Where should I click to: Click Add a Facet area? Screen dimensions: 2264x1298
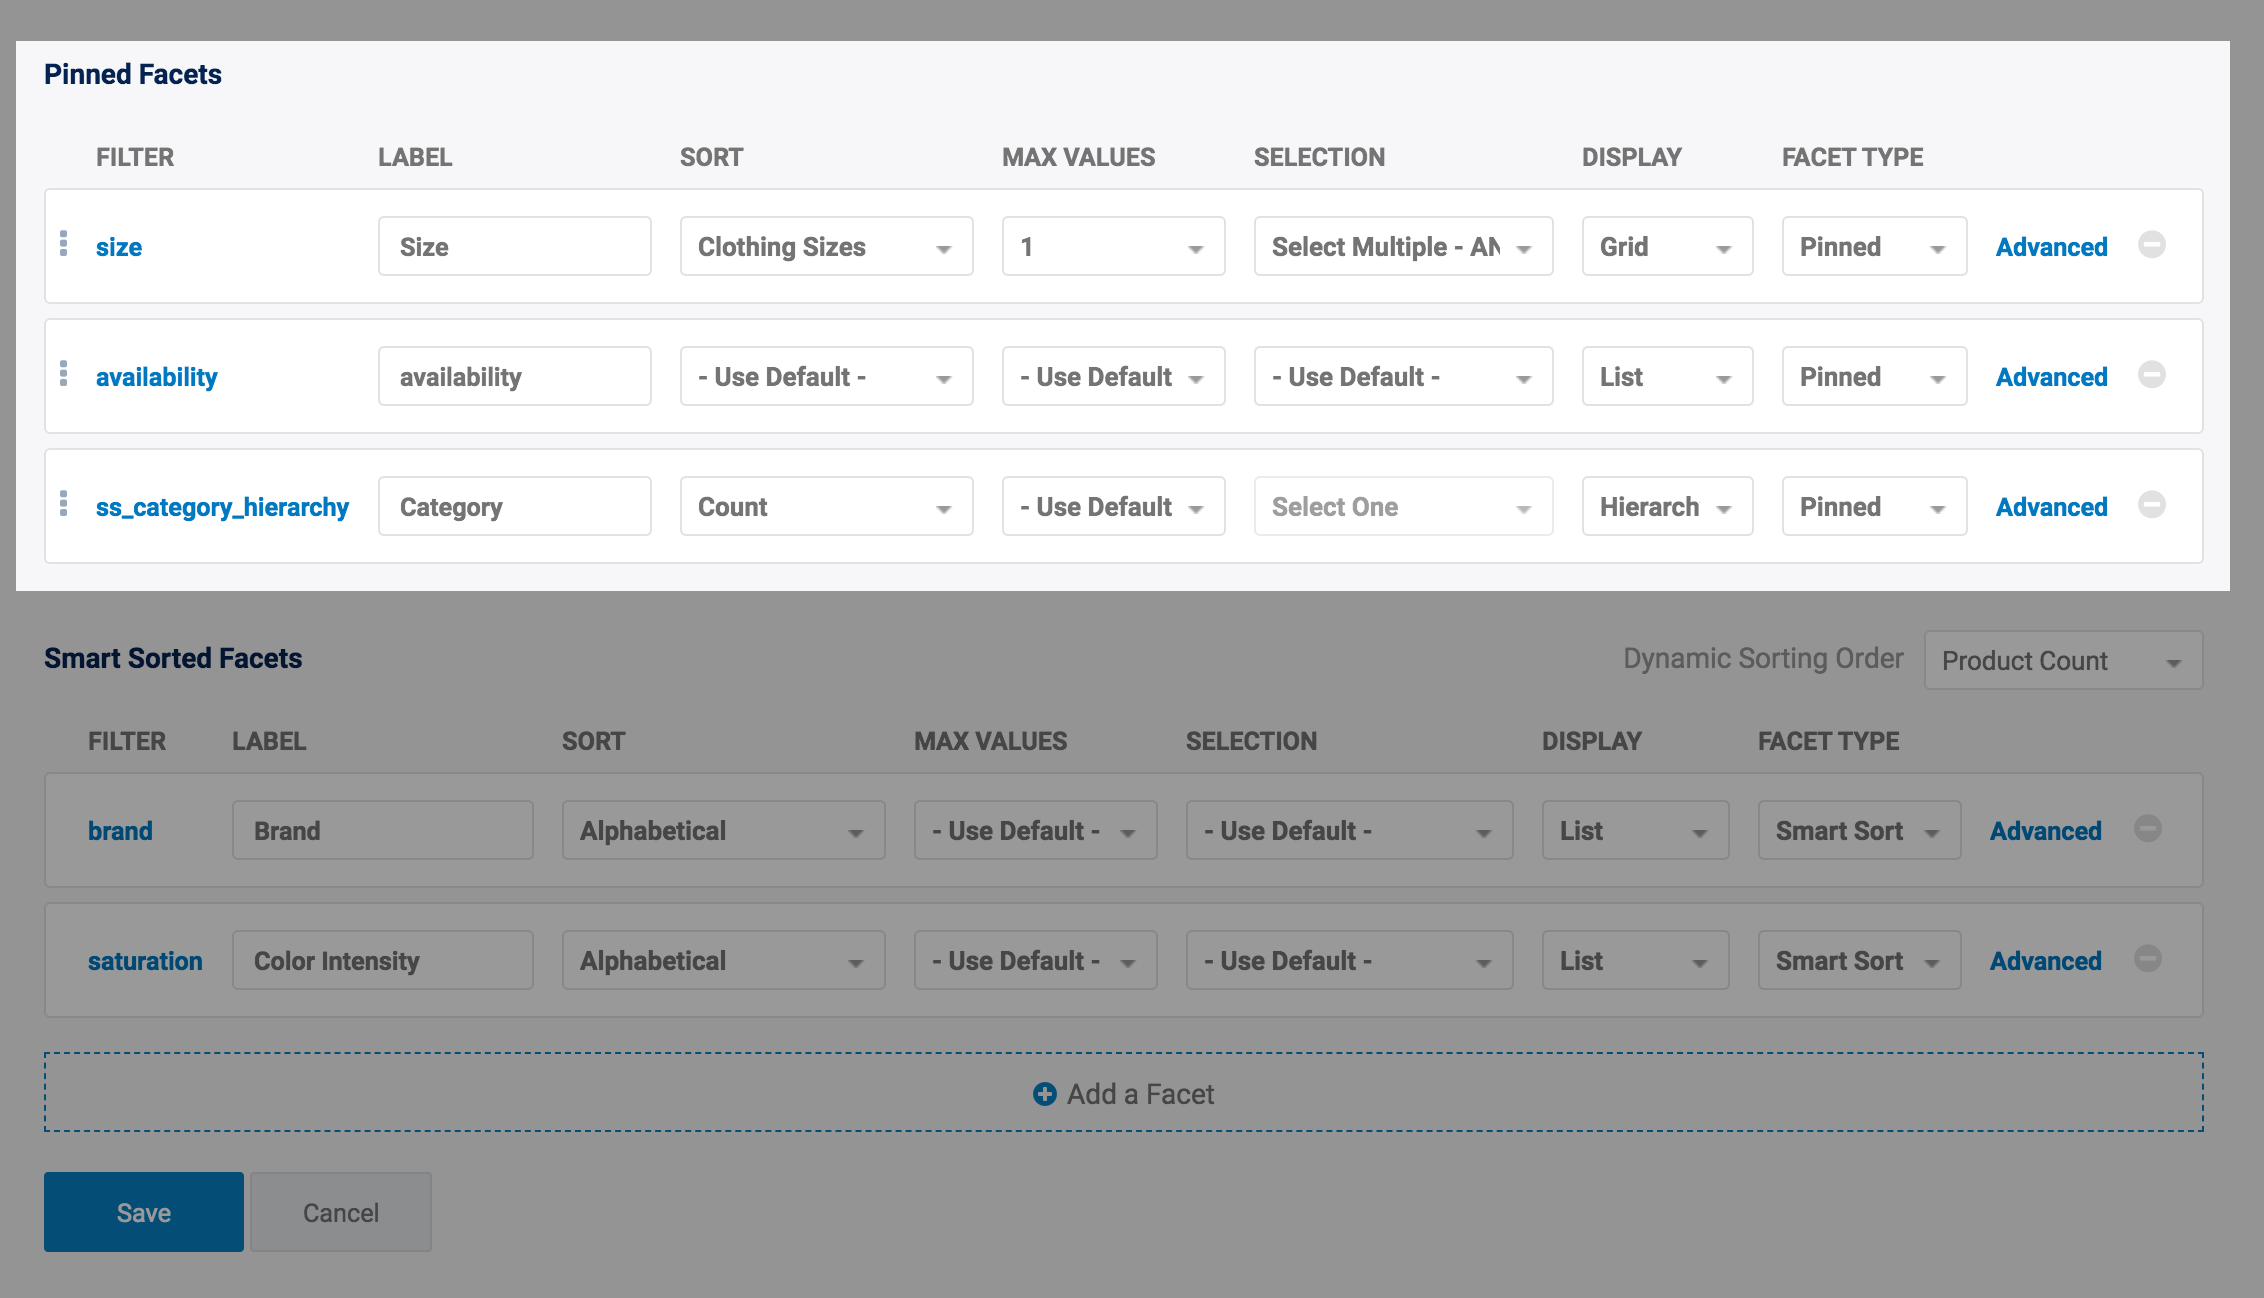tap(1123, 1093)
